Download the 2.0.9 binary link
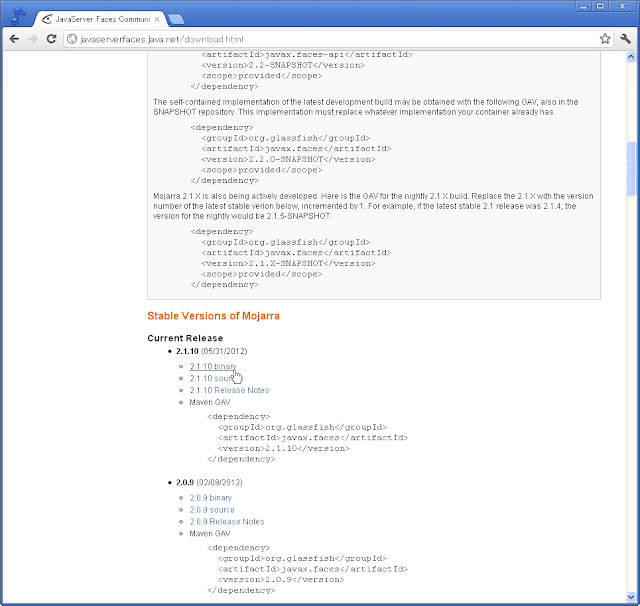The image size is (640, 606). click(210, 498)
